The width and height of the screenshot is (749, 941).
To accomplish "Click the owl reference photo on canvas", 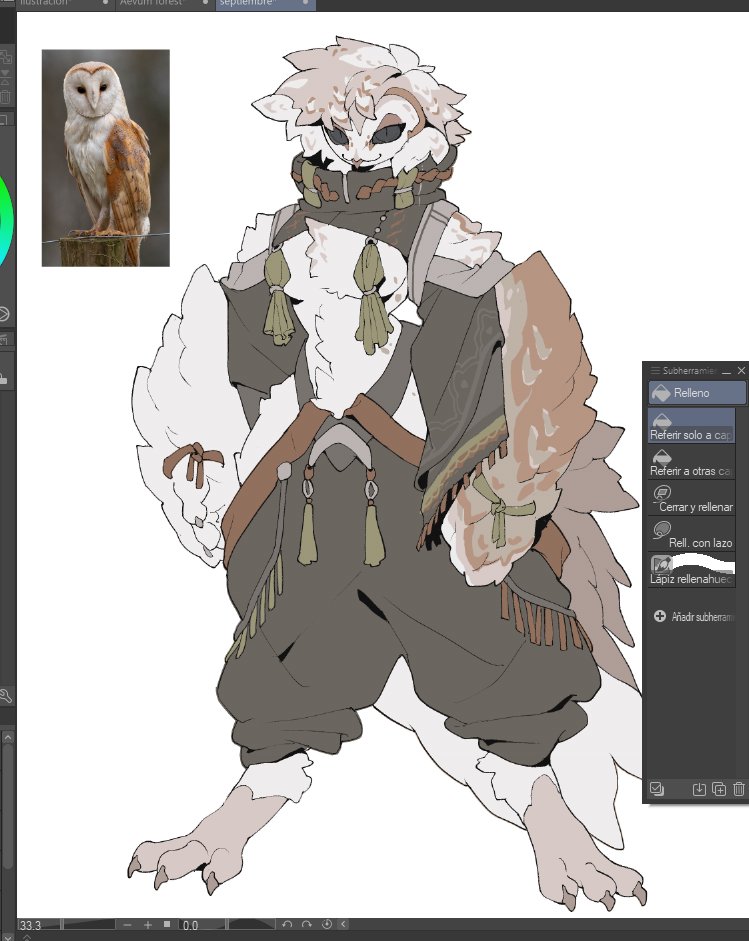I will click(106, 158).
